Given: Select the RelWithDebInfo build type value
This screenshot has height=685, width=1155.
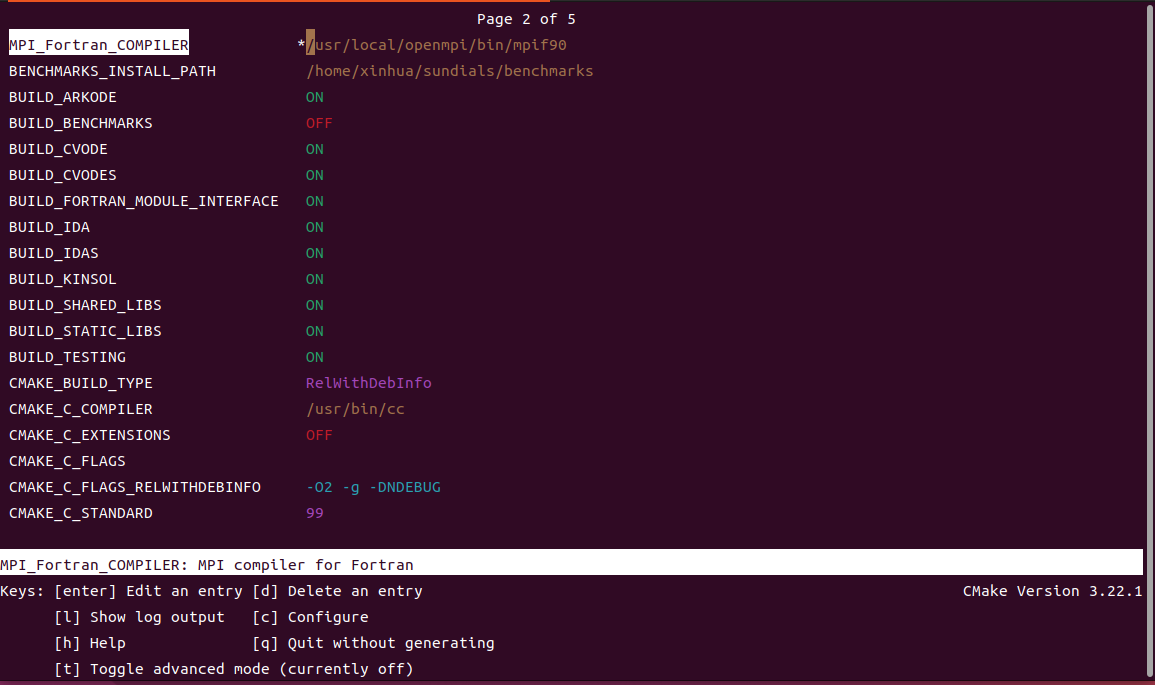Looking at the screenshot, I should coord(368,383).
